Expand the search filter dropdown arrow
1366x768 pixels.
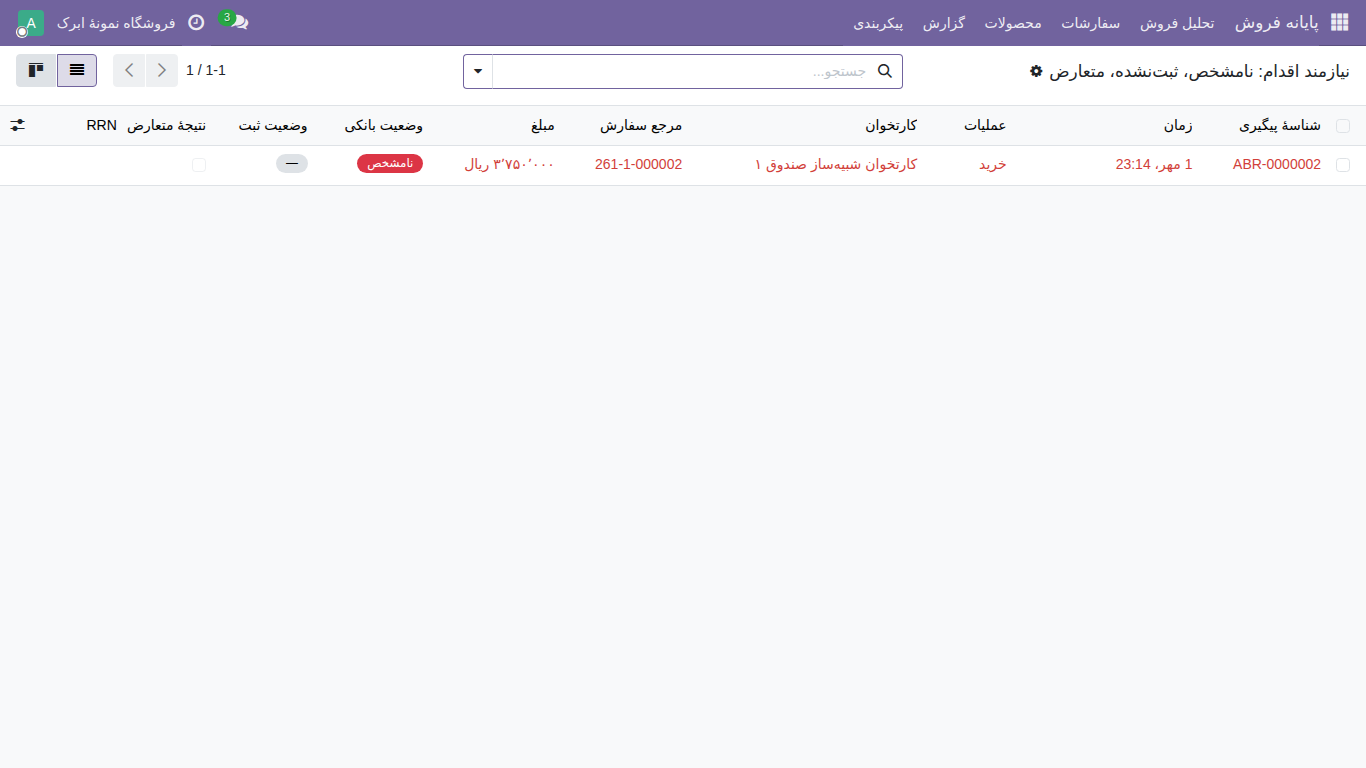coord(478,71)
